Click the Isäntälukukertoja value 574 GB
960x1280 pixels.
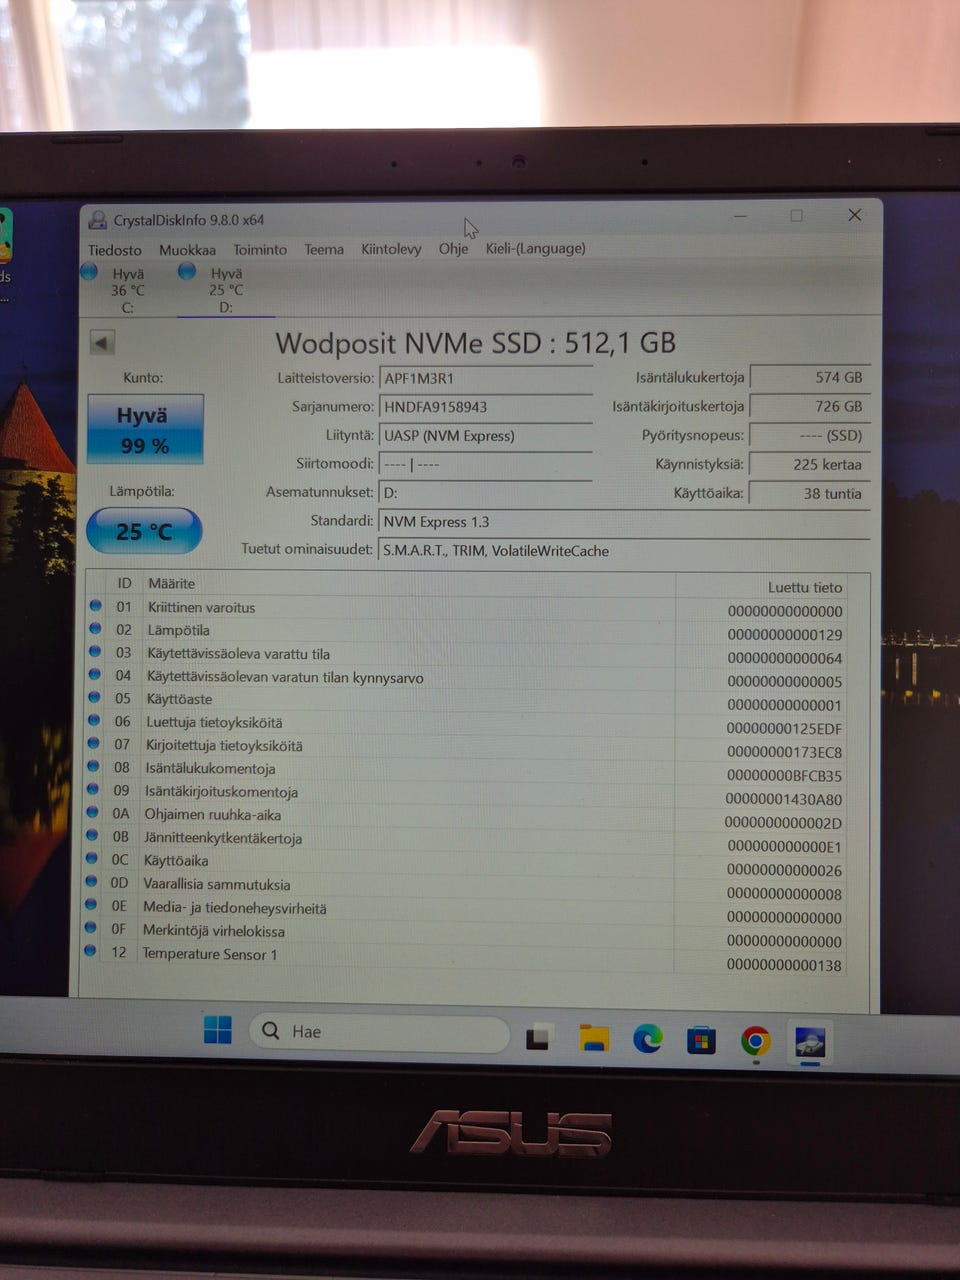(x=809, y=377)
